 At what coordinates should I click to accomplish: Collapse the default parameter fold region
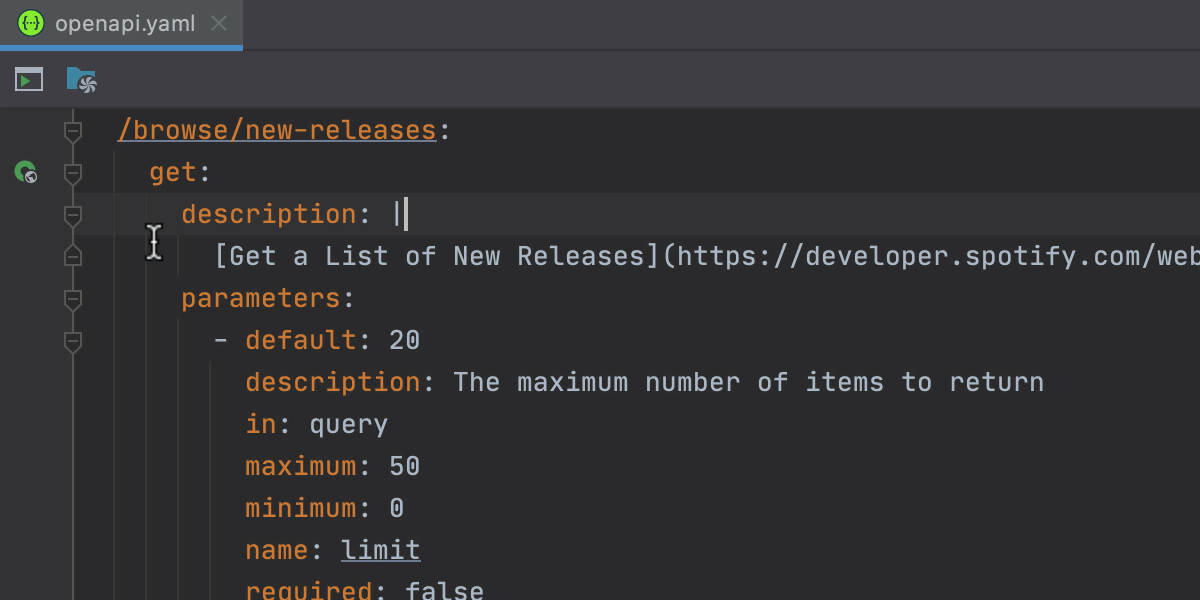pyautogui.click(x=72, y=341)
